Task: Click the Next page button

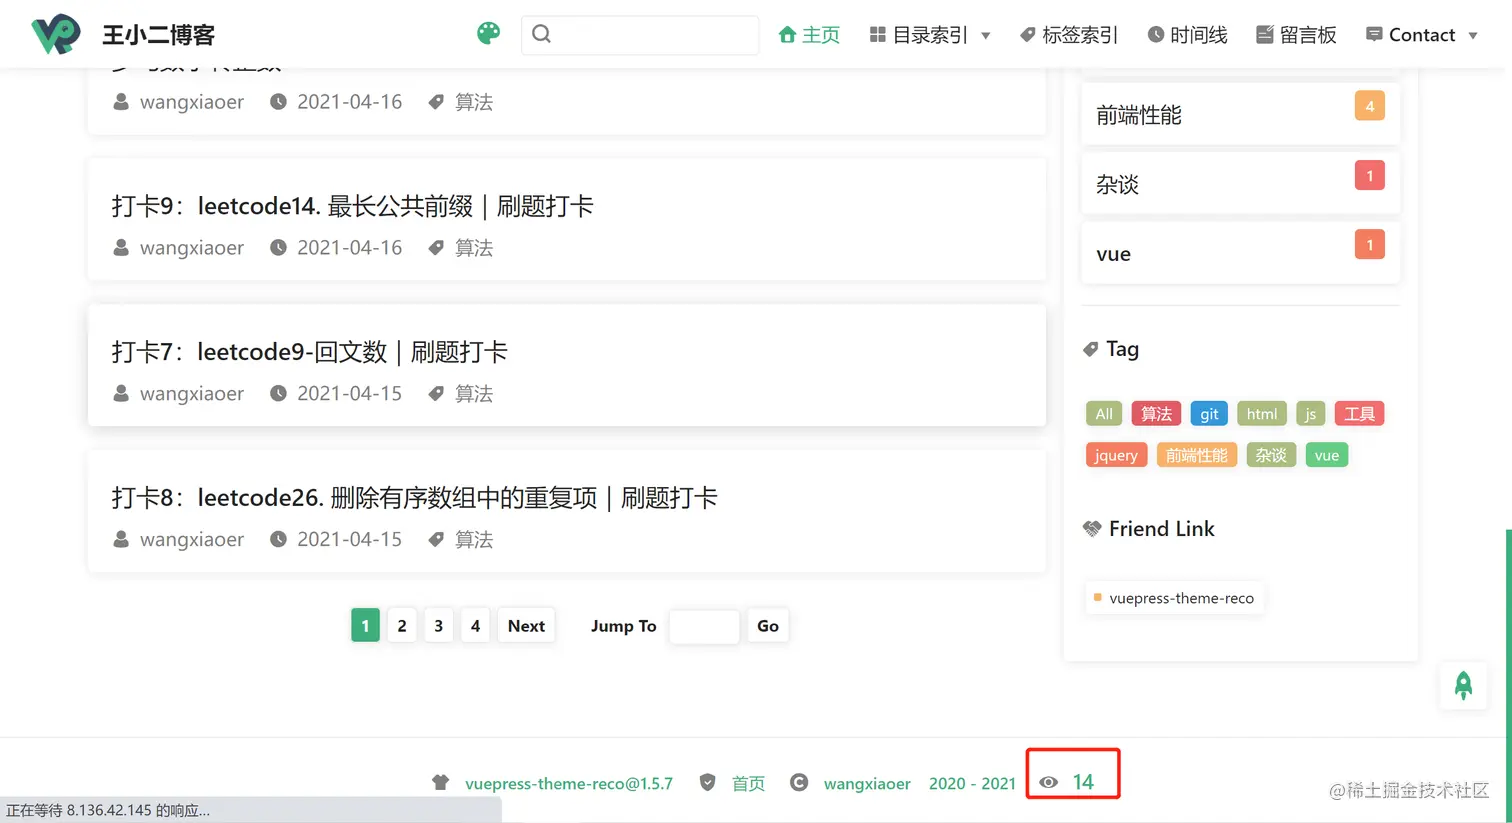Action: (x=526, y=626)
